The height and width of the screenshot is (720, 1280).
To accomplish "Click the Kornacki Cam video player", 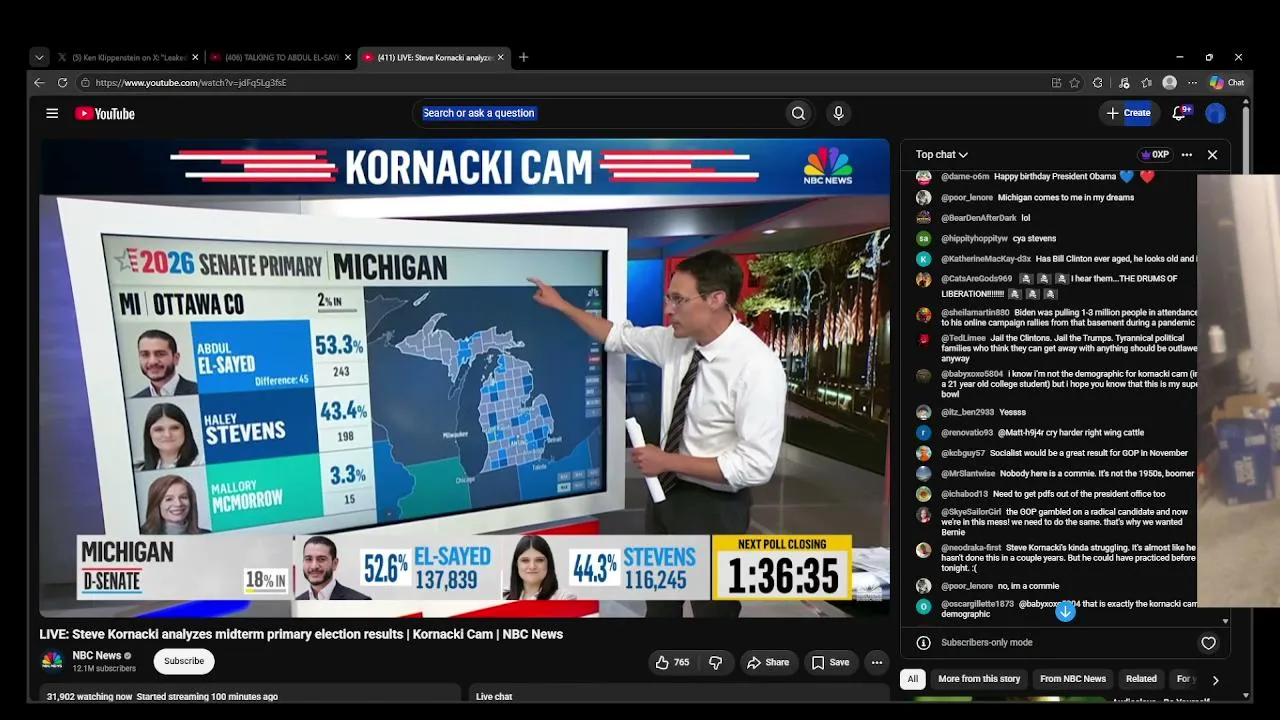I will pyautogui.click(x=464, y=378).
